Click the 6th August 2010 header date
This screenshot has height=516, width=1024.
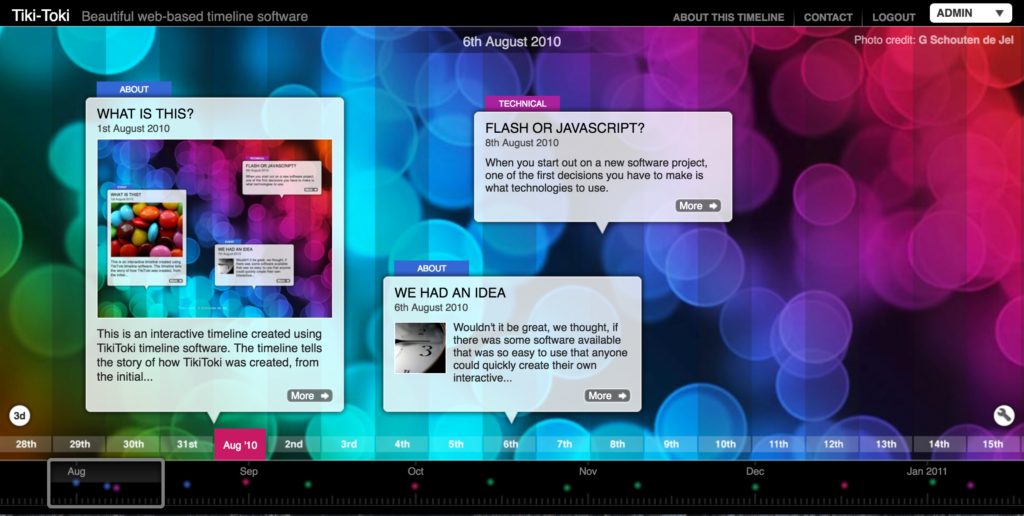point(511,42)
